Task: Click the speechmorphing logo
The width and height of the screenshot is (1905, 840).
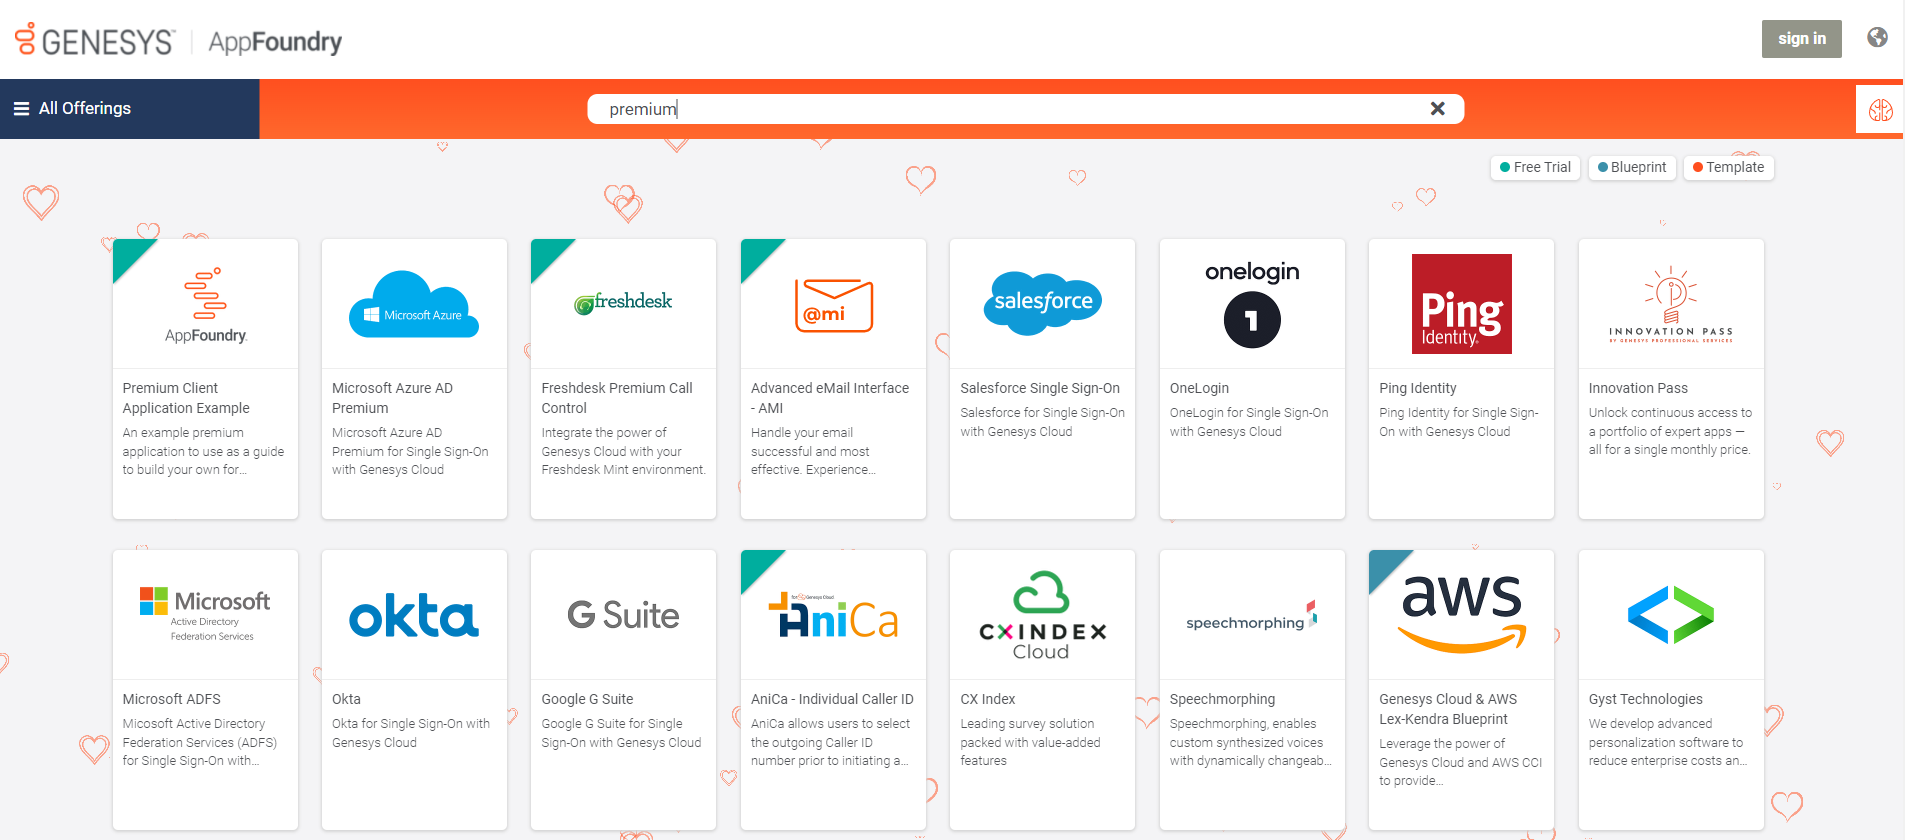Action: [x=1252, y=617]
